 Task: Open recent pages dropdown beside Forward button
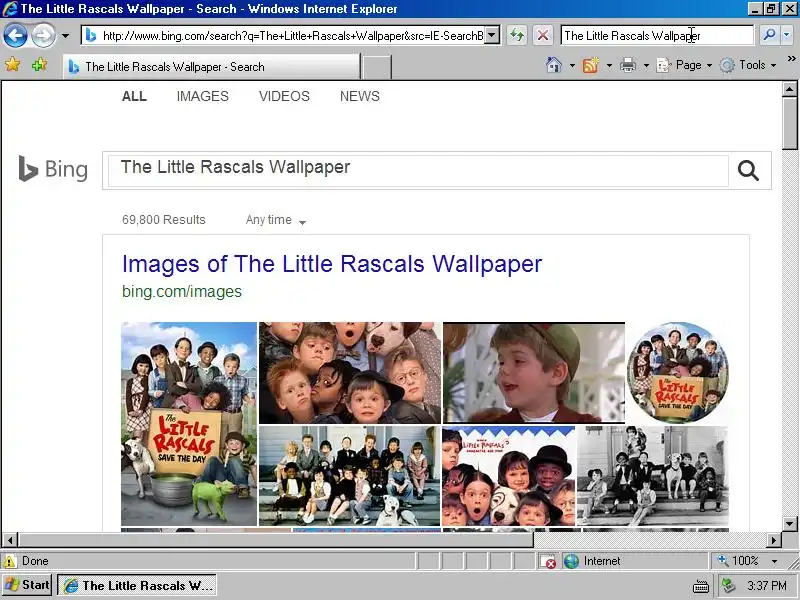point(65,36)
